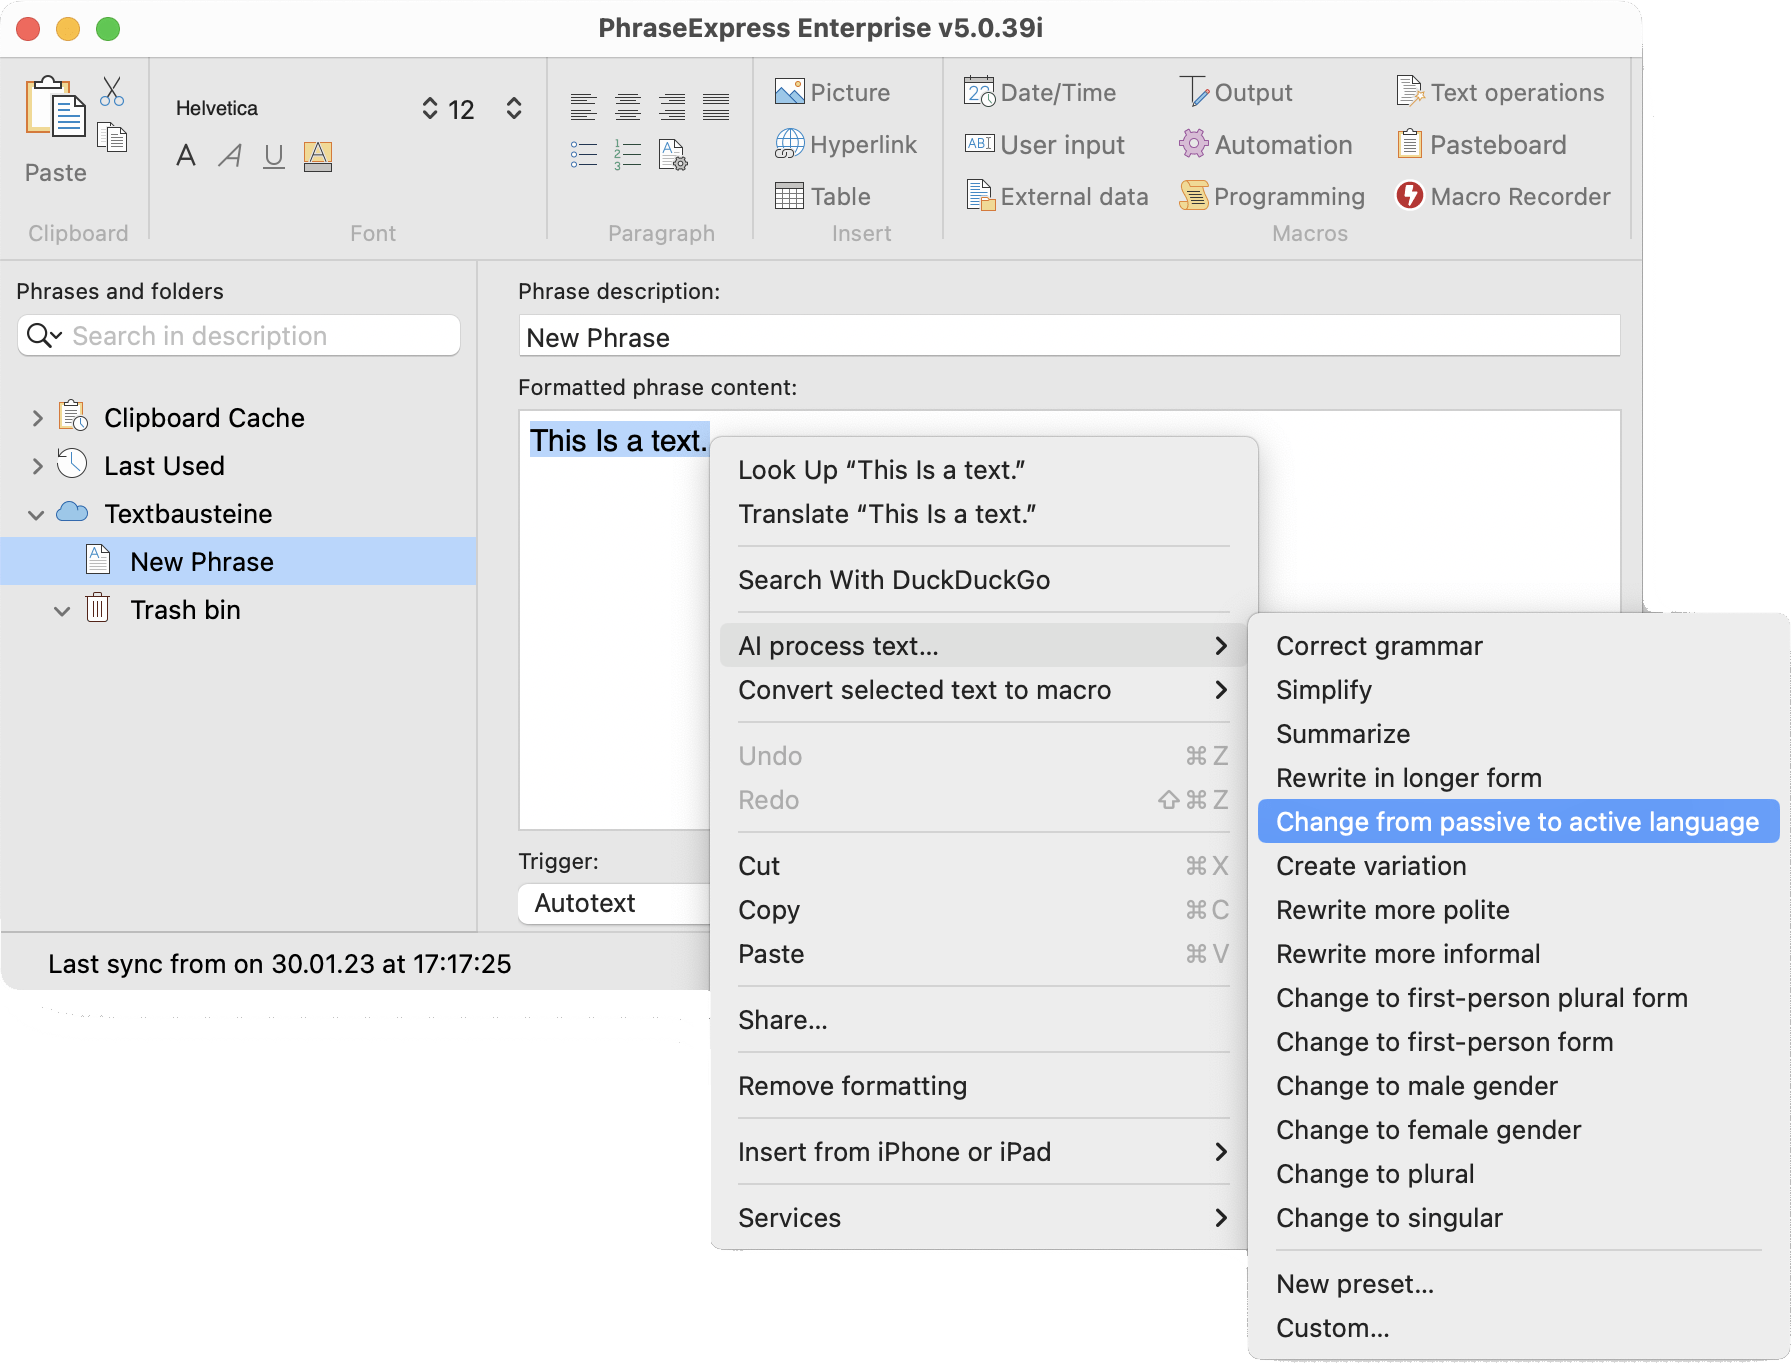Insert numbered list
This screenshot has height=1363, width=1792.
tap(628, 154)
